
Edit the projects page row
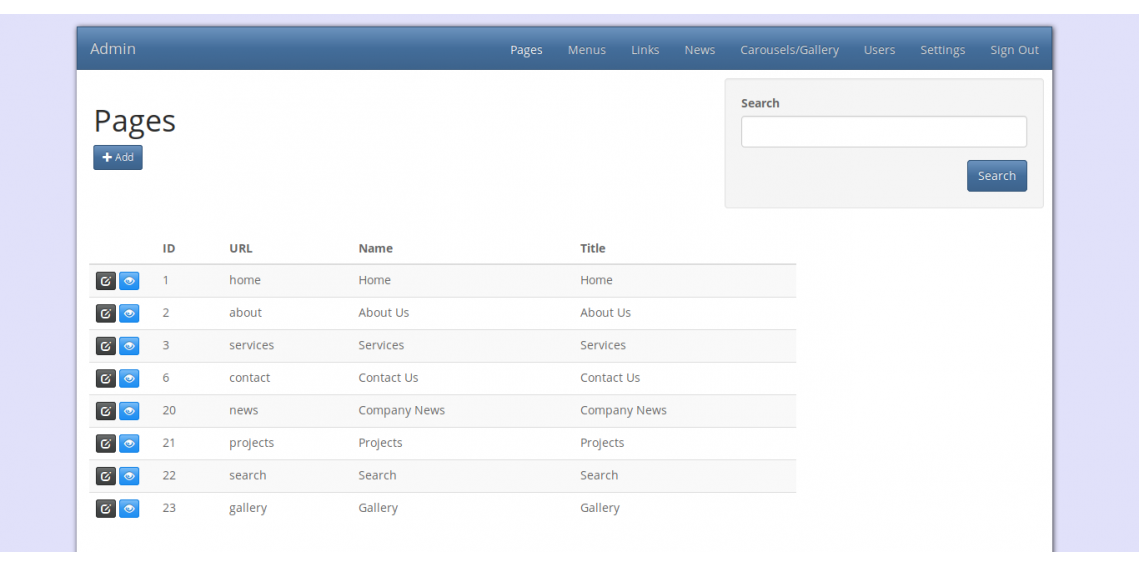click(x=106, y=443)
